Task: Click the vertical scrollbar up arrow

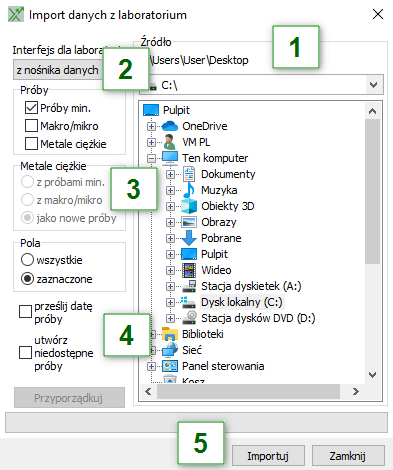Action: pos(373,111)
